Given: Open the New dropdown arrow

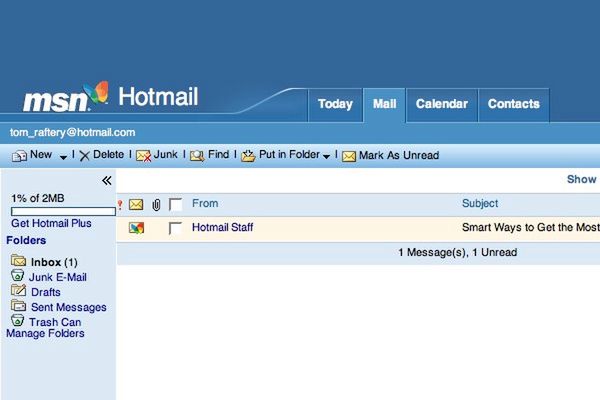Looking at the screenshot, I should click(x=63, y=157).
